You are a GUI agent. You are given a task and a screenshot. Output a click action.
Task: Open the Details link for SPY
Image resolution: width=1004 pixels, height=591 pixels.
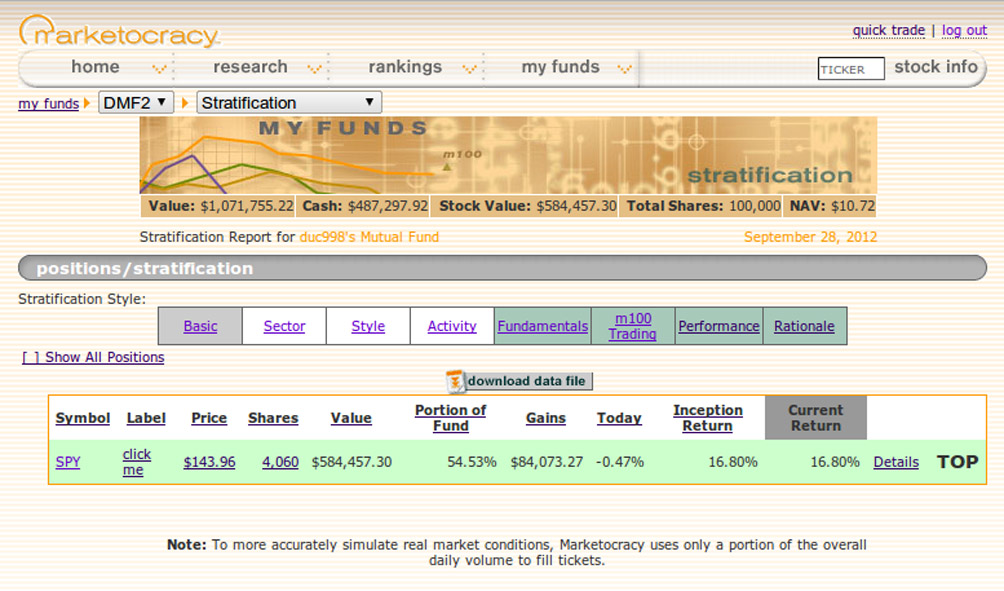pos(896,462)
